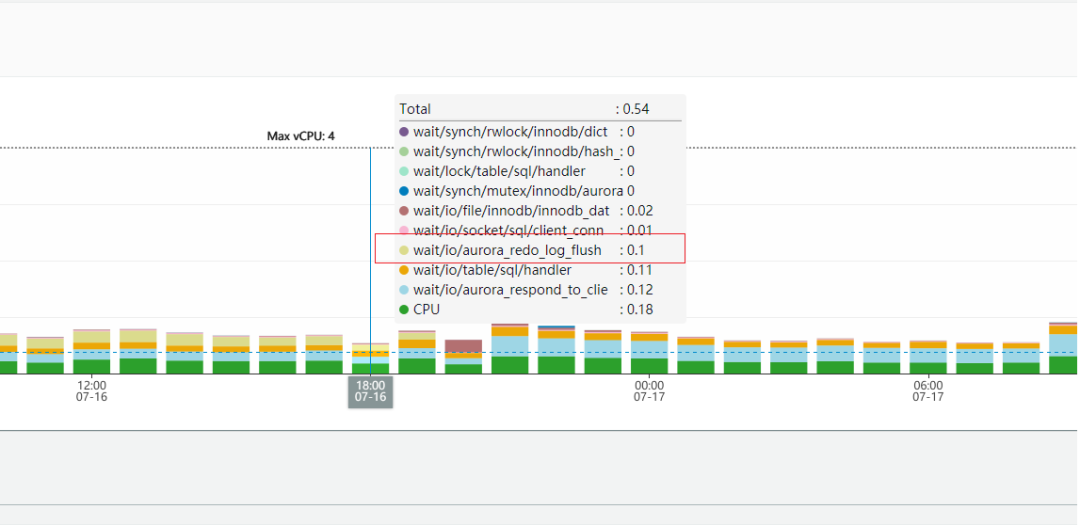Click the pink socket/sql/client_conn legend dot

(404, 231)
